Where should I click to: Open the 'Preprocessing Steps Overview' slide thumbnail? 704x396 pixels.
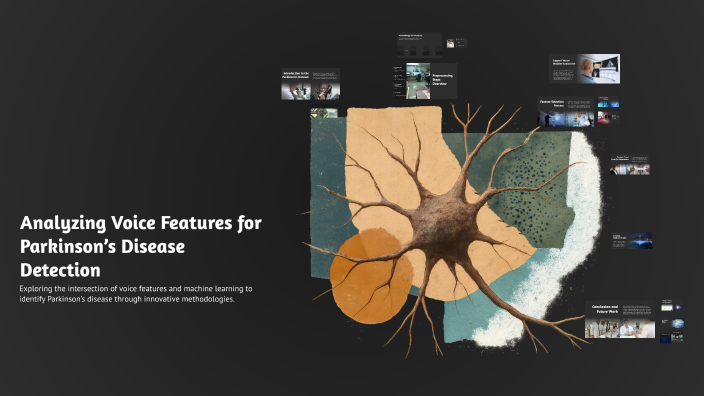(x=425, y=81)
